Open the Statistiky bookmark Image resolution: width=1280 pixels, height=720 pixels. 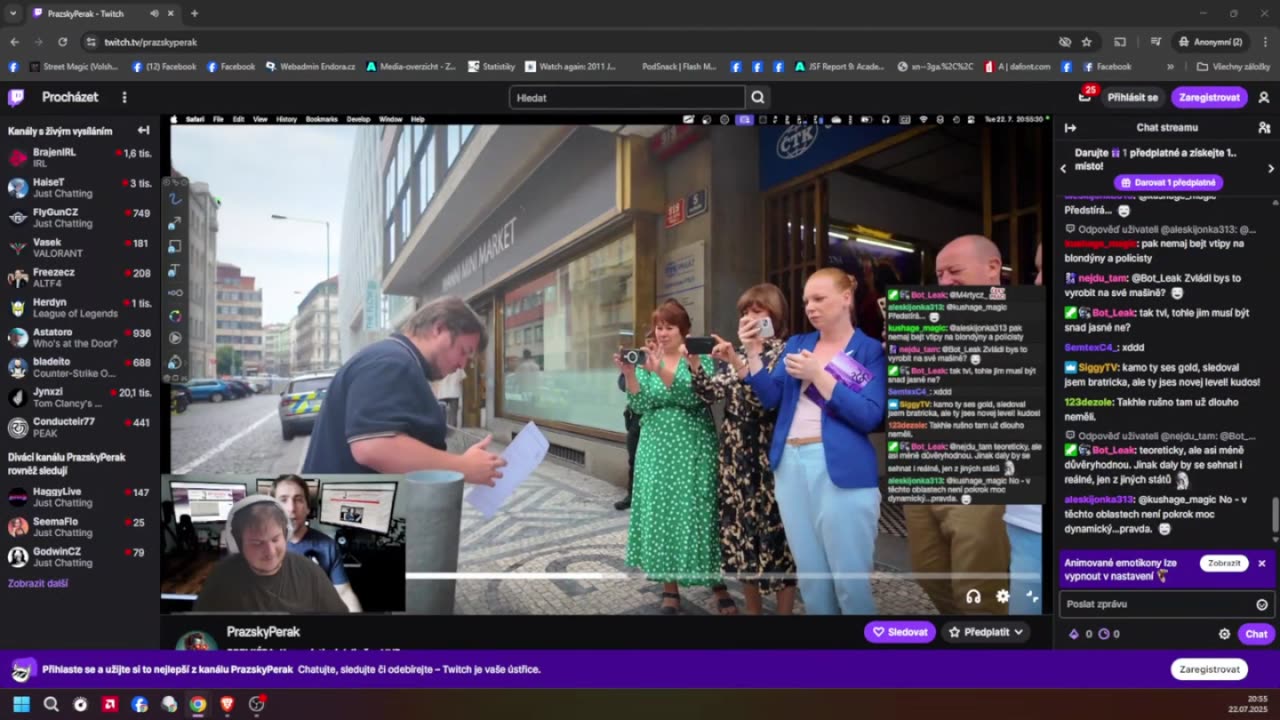[490, 67]
